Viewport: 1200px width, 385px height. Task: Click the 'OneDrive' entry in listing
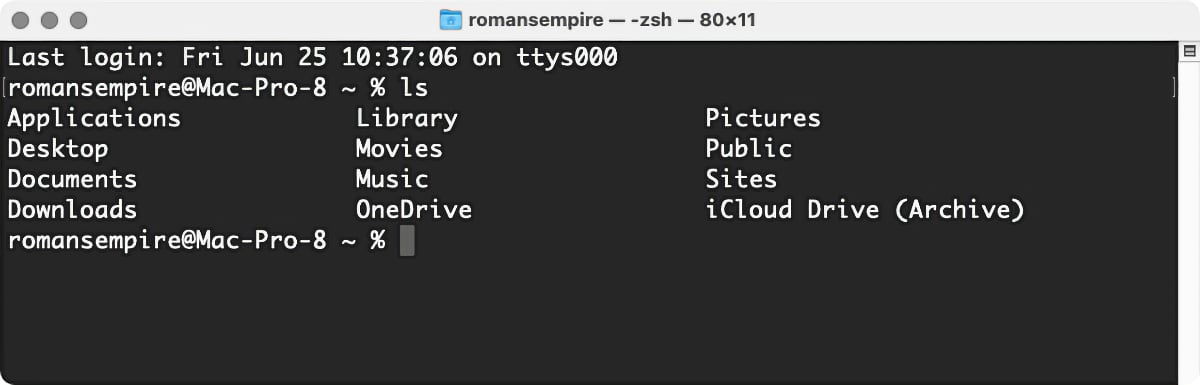coord(414,210)
